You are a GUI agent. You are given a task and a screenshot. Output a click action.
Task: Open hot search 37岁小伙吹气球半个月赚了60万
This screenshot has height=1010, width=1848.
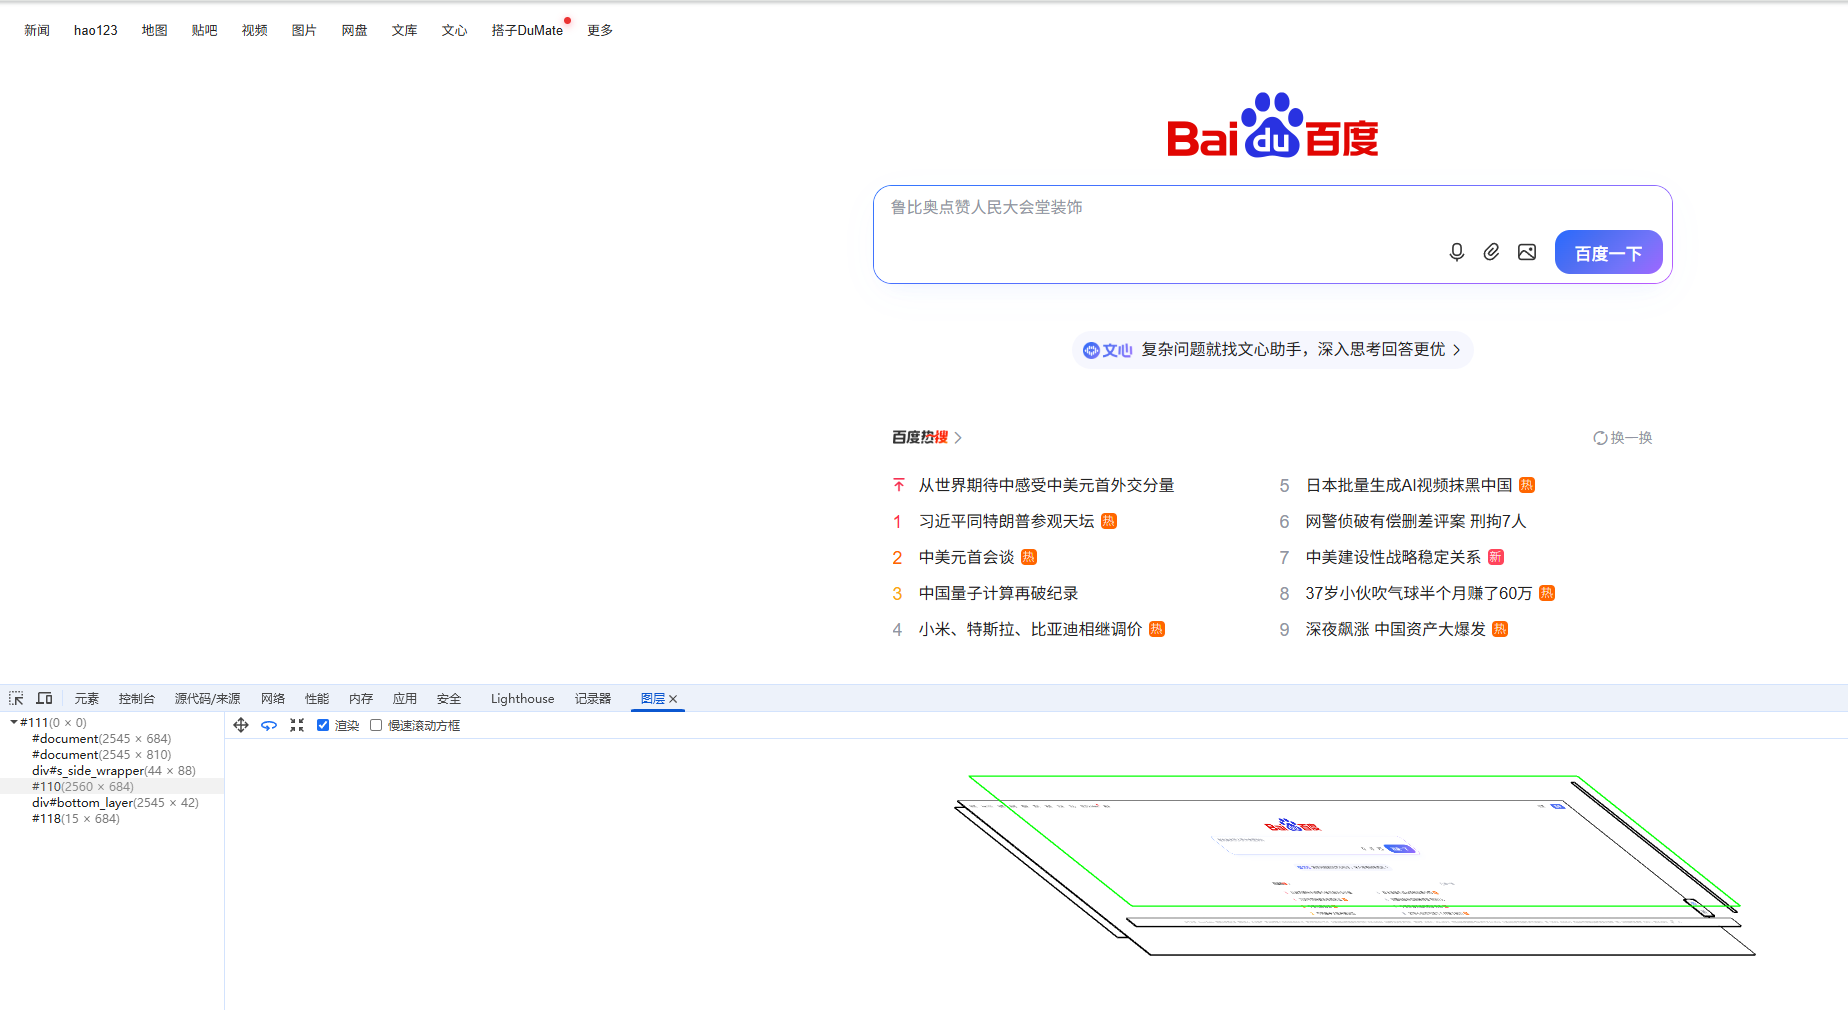(x=1419, y=593)
